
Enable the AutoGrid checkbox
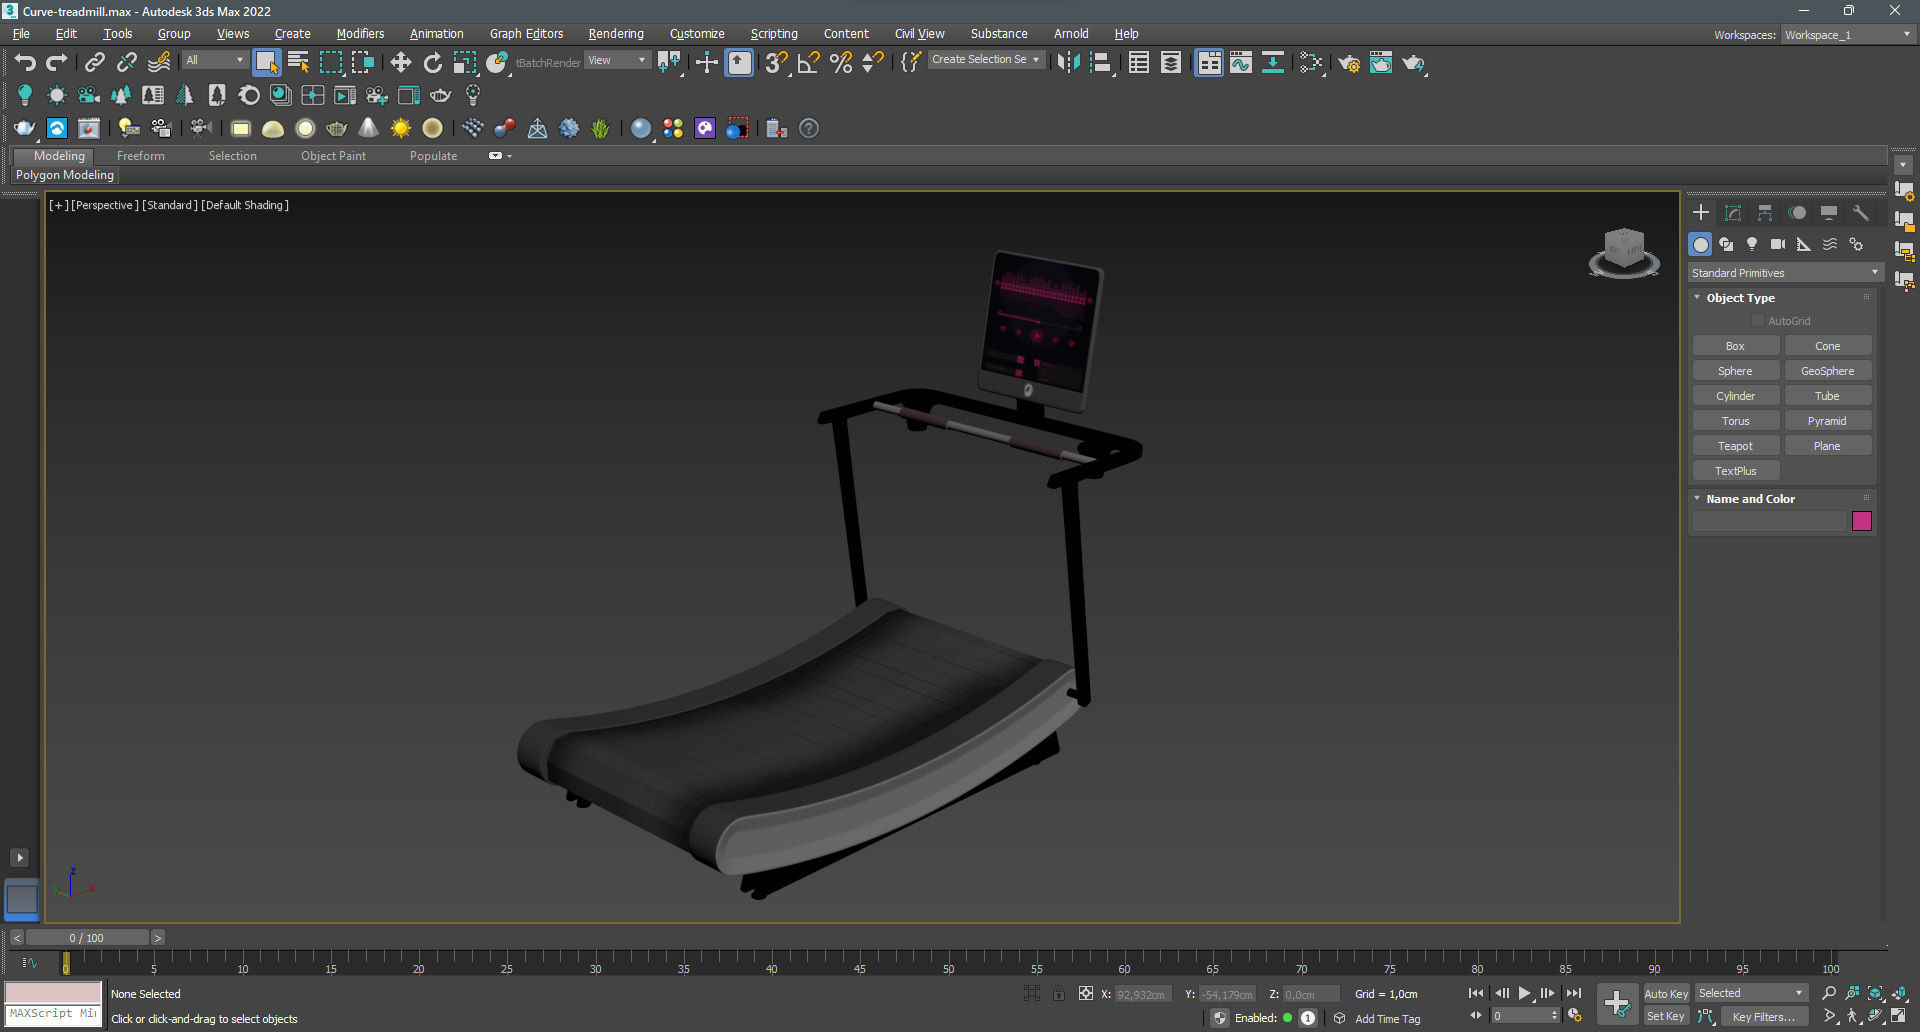[1758, 320]
